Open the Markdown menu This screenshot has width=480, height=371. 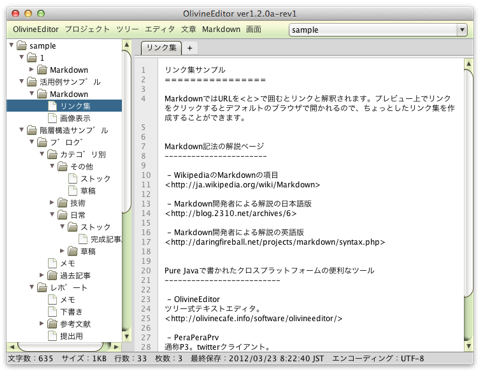(221, 29)
